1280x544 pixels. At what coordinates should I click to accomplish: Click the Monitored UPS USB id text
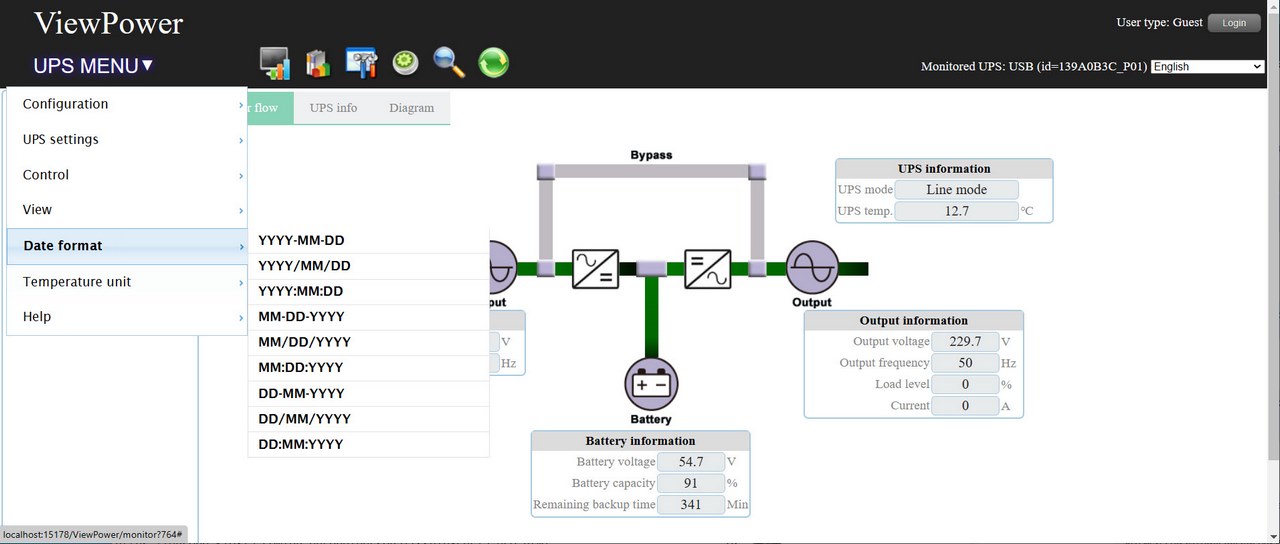pyautogui.click(x=1034, y=67)
